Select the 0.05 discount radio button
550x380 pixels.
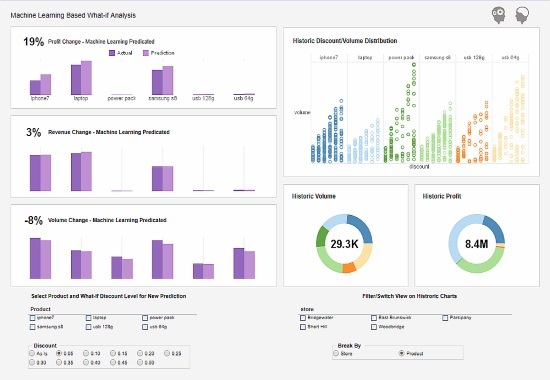59,353
